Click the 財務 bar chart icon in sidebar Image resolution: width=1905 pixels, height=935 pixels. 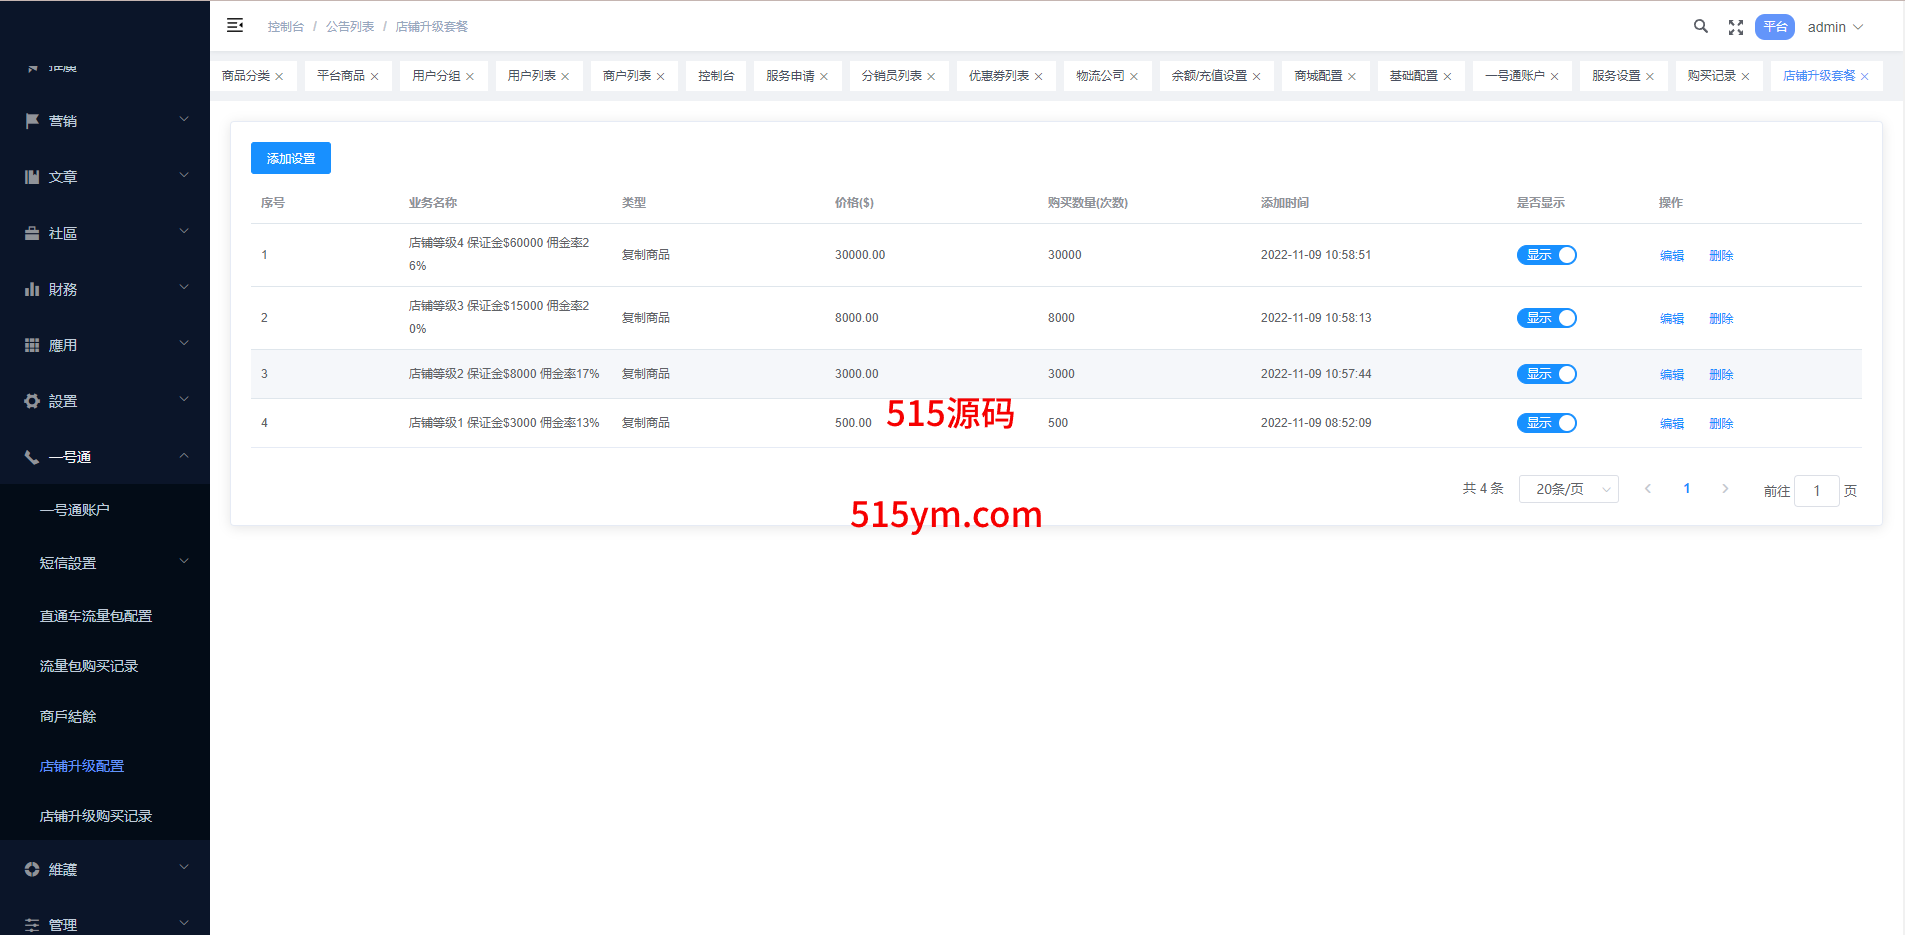click(x=32, y=289)
